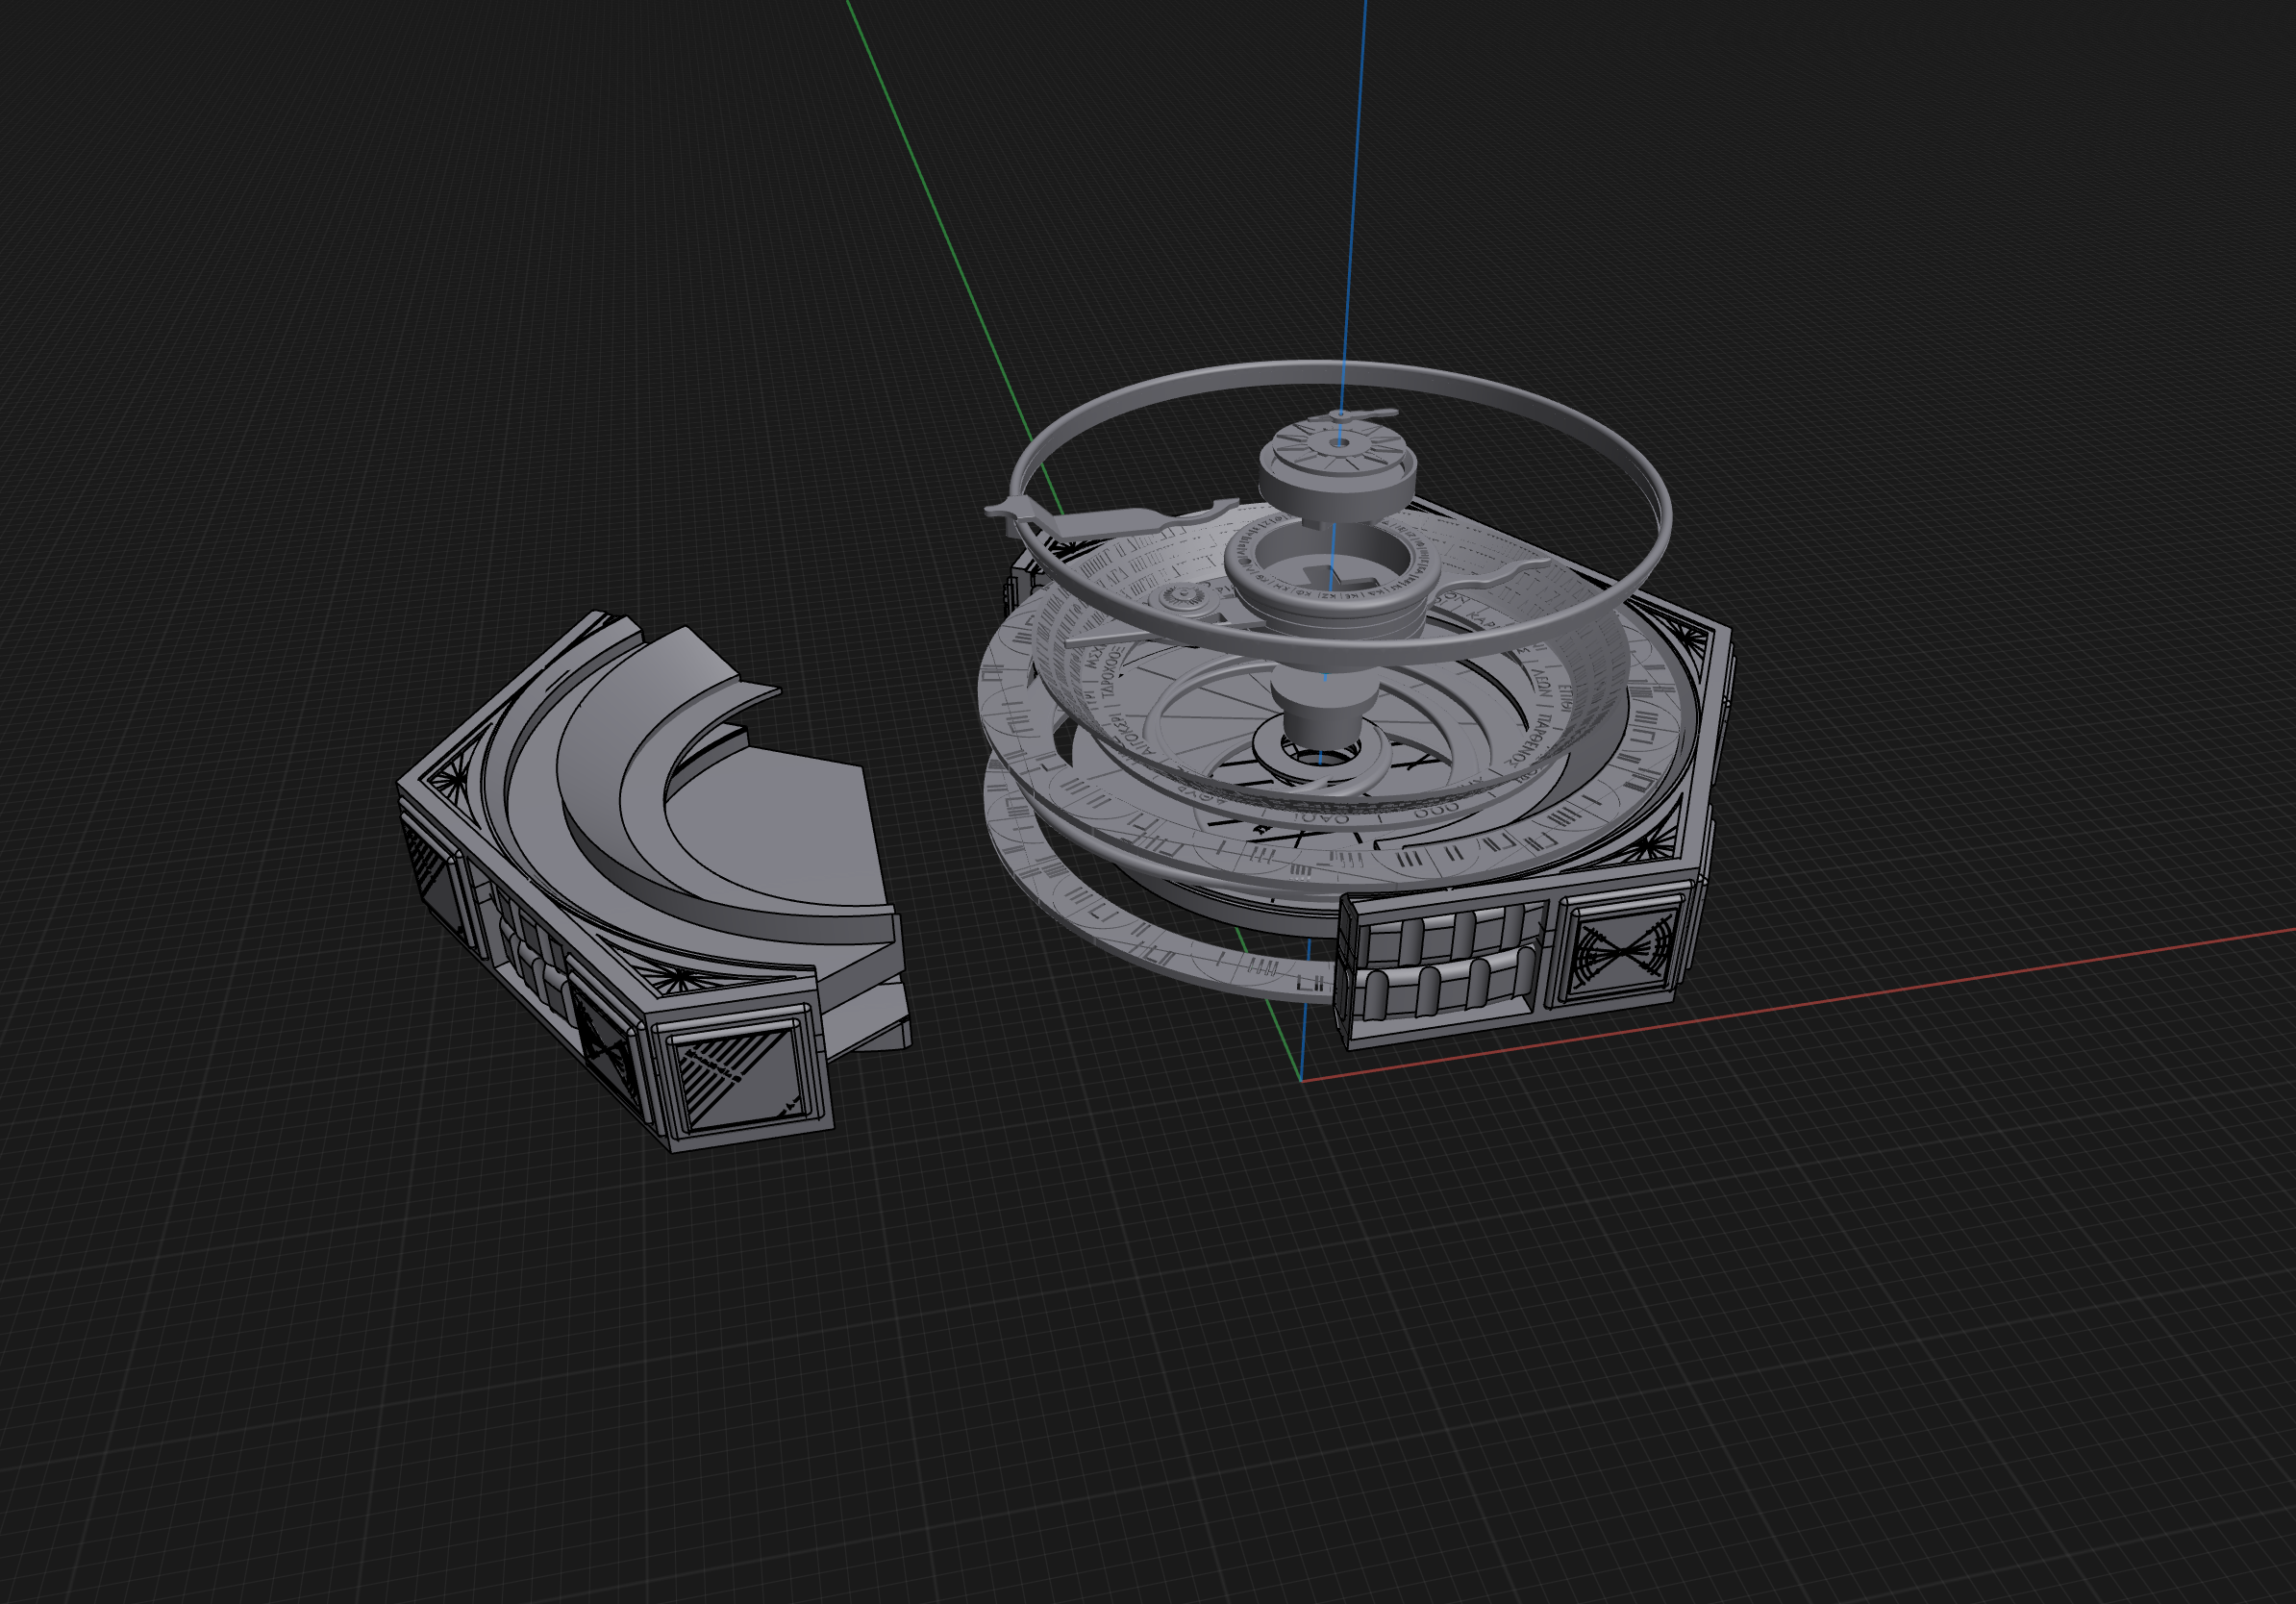Viewport: 2296px width, 1604px height.
Task: Click the origin where the three axes meet
Action: click(x=1301, y=1080)
